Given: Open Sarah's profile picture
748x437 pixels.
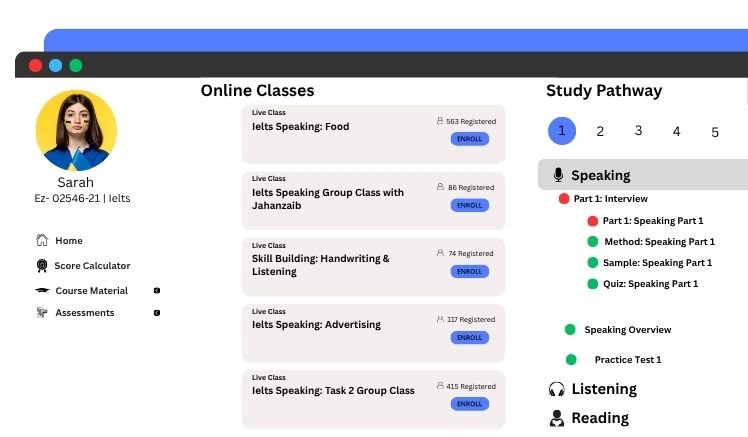Looking at the screenshot, I should click(76, 131).
